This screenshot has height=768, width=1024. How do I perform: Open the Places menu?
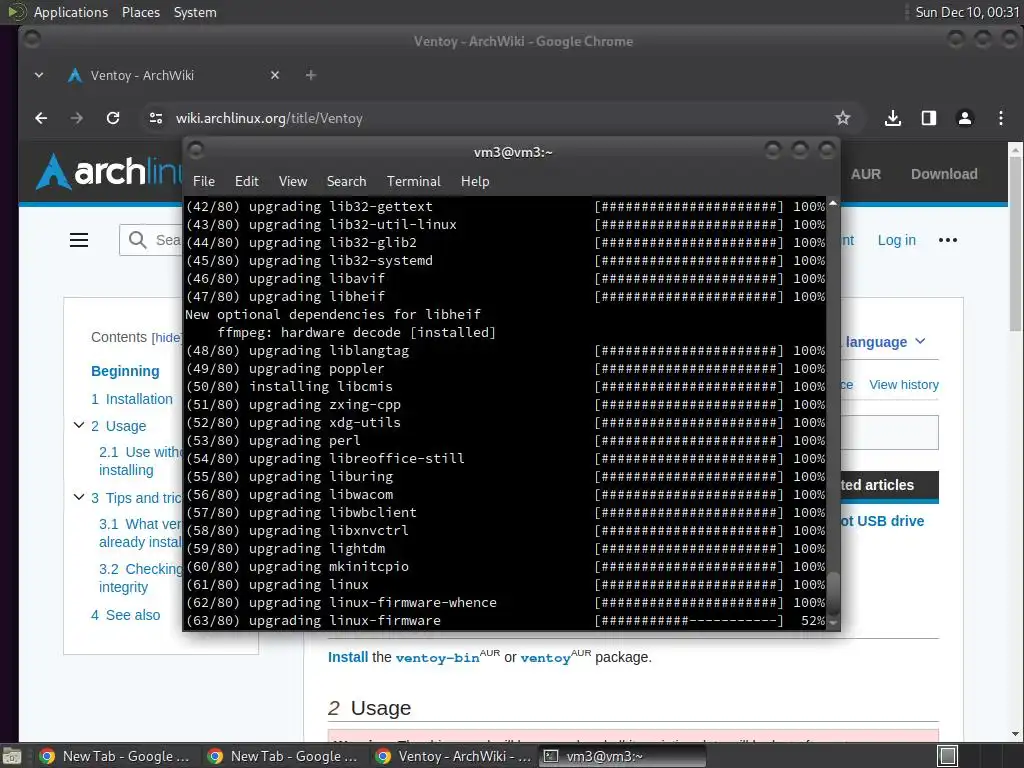[x=140, y=12]
